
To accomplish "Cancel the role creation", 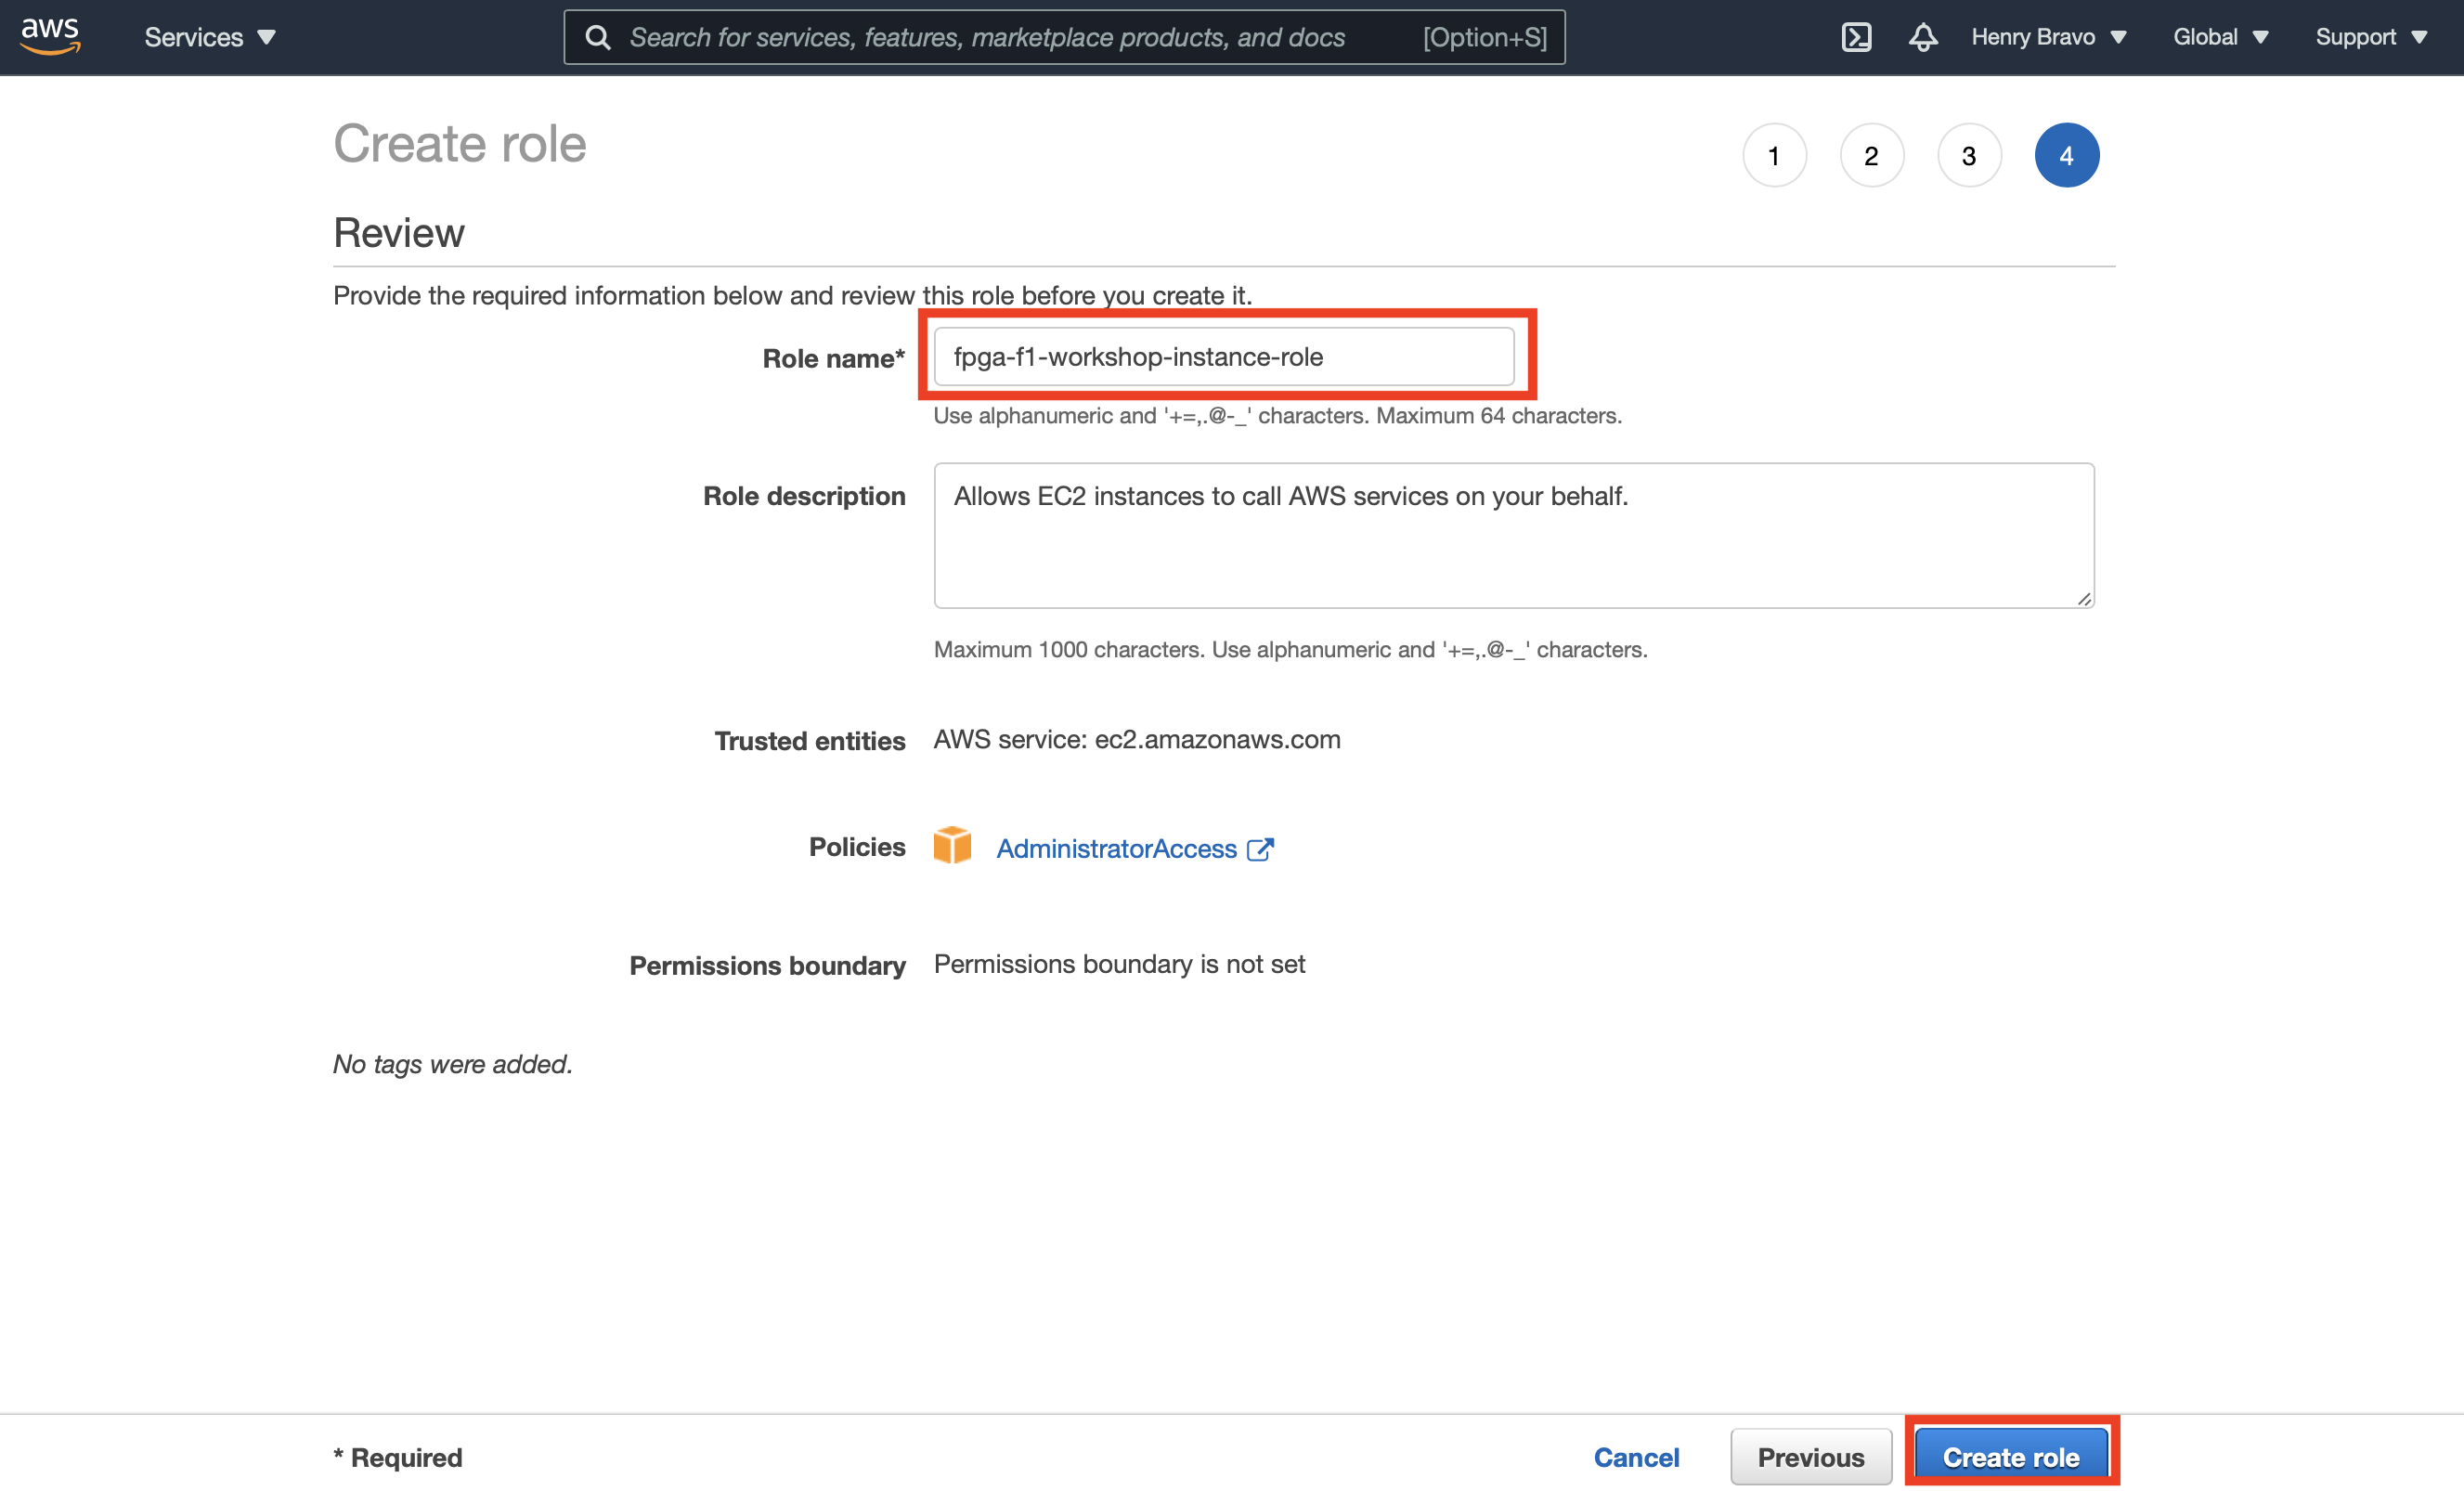I will [x=1636, y=1457].
